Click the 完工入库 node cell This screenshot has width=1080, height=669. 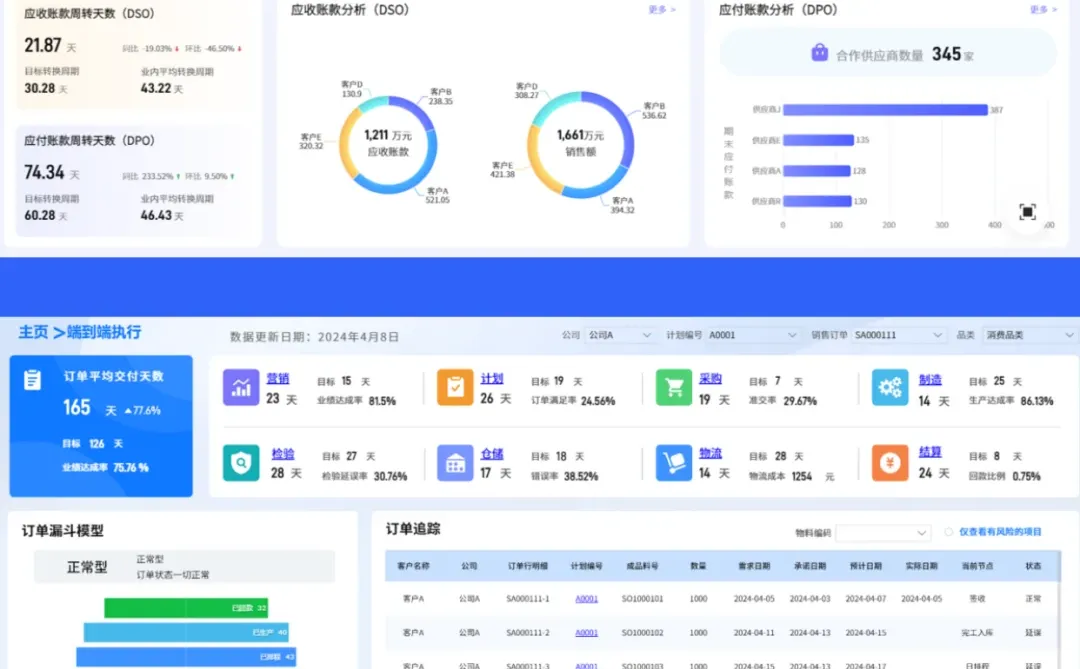pyautogui.click(x=977, y=632)
